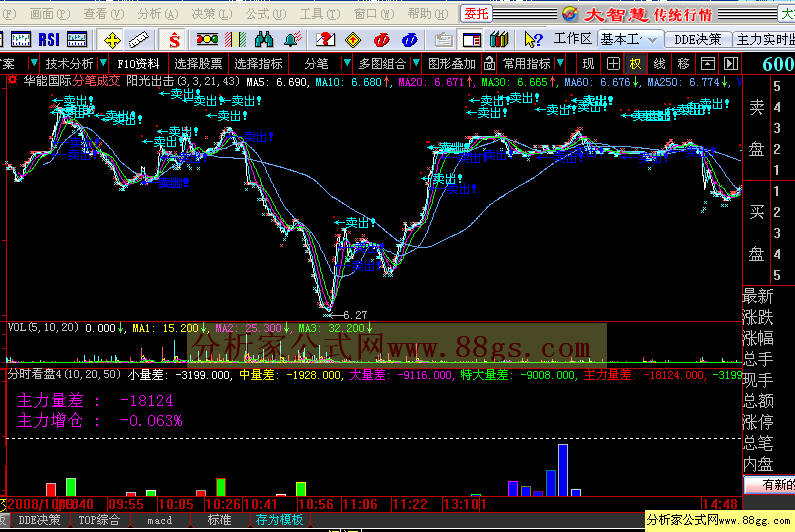Image resolution: width=795 pixels, height=532 pixels.
Task: Click the help pointer with question mark
Action: click(533, 40)
